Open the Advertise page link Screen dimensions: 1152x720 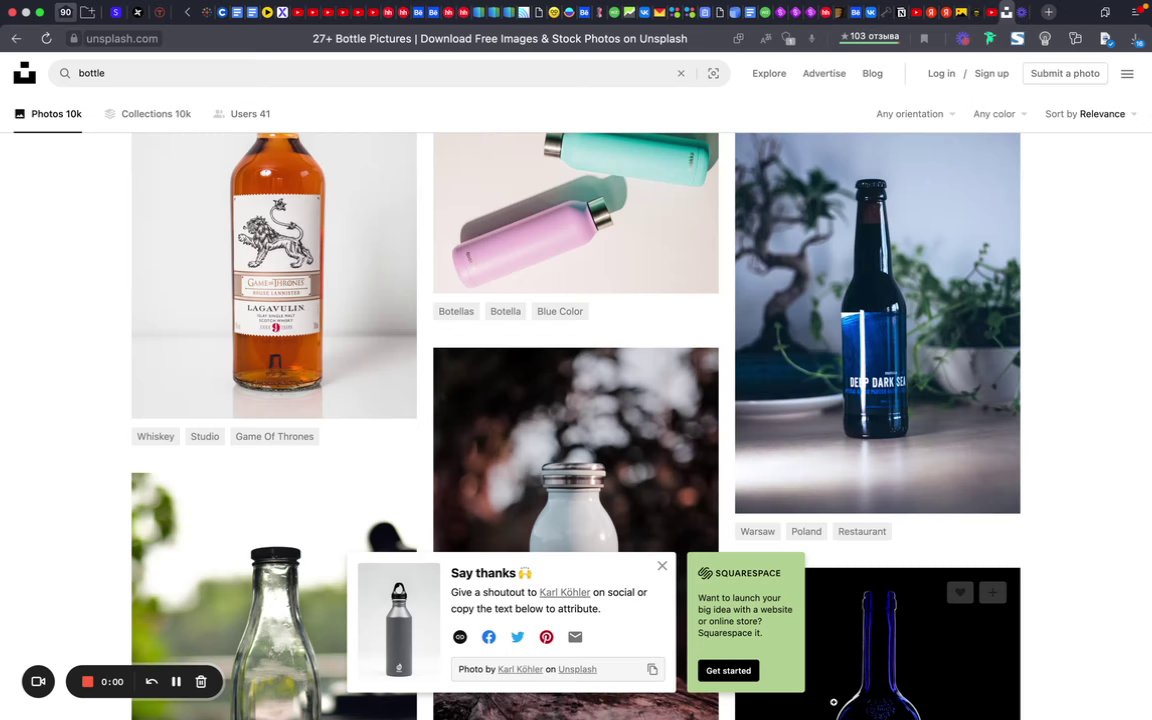tap(824, 73)
